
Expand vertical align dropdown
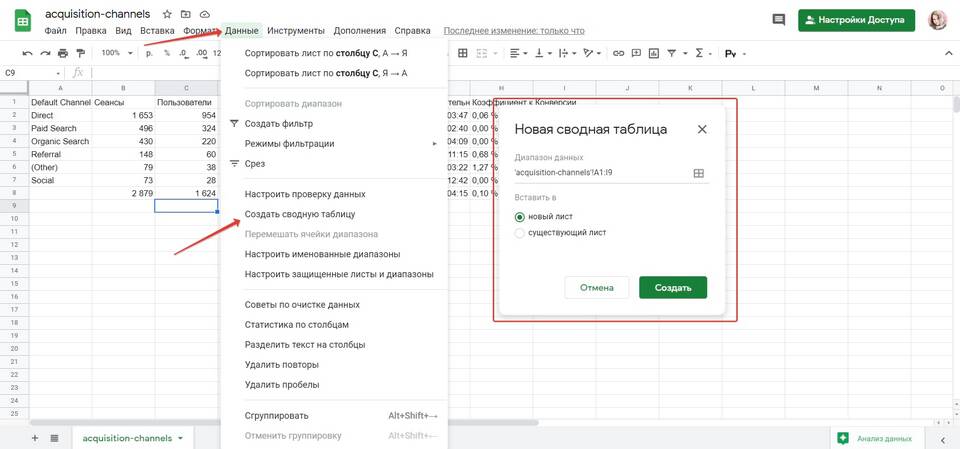coord(550,54)
